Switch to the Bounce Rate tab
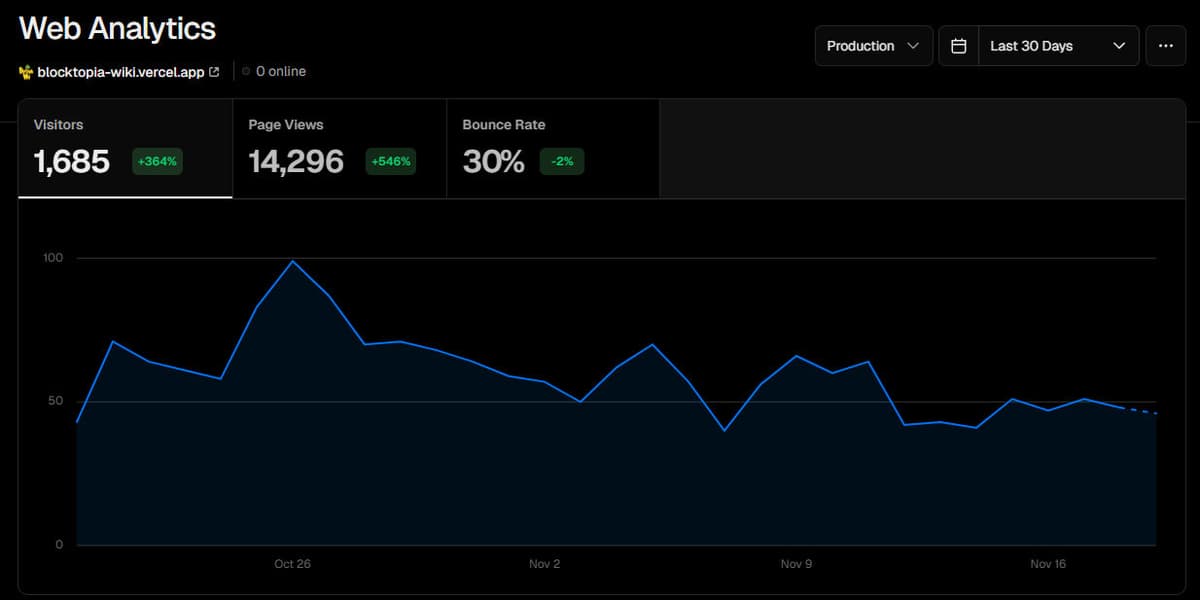Image resolution: width=1200 pixels, height=600 pixels. [x=553, y=149]
